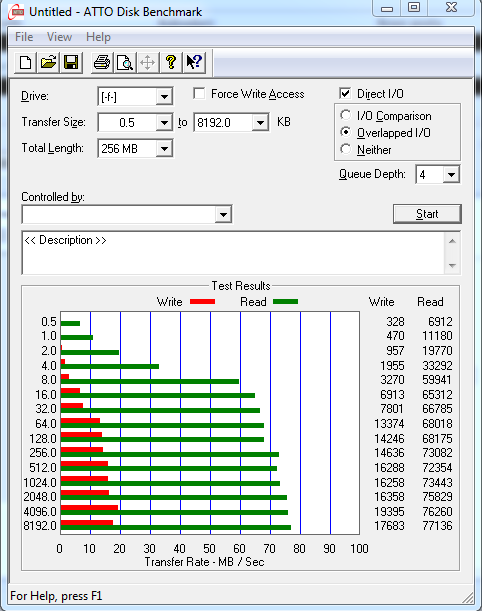
Task: Activate context help arrow-question icon
Action: 194,62
